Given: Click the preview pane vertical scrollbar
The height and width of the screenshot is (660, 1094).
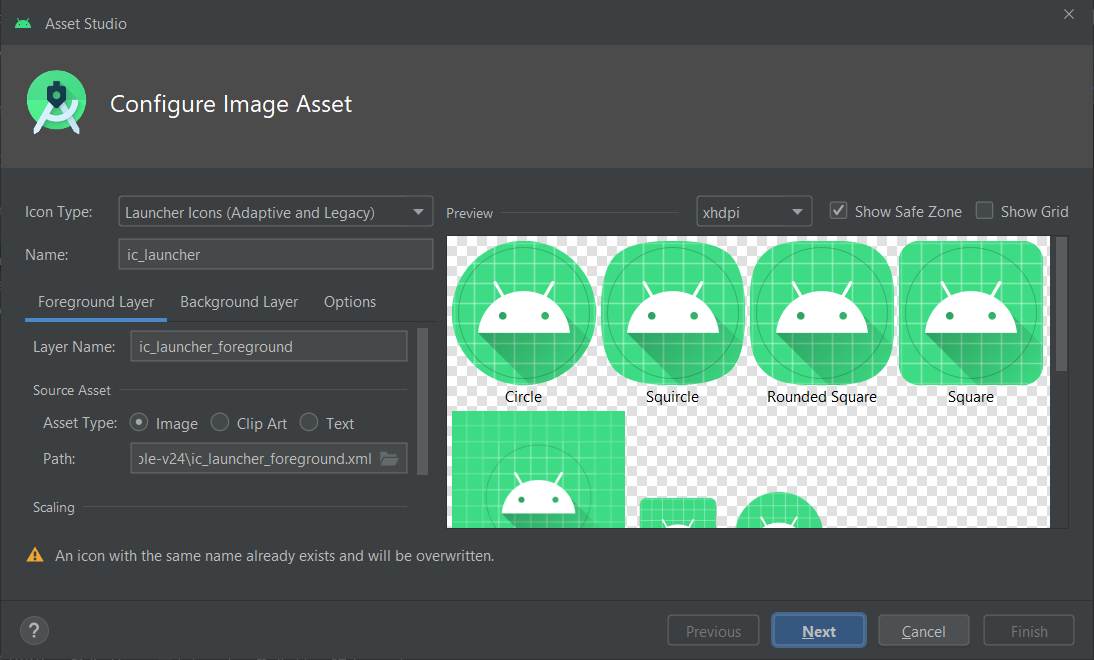Looking at the screenshot, I should tap(1061, 303).
